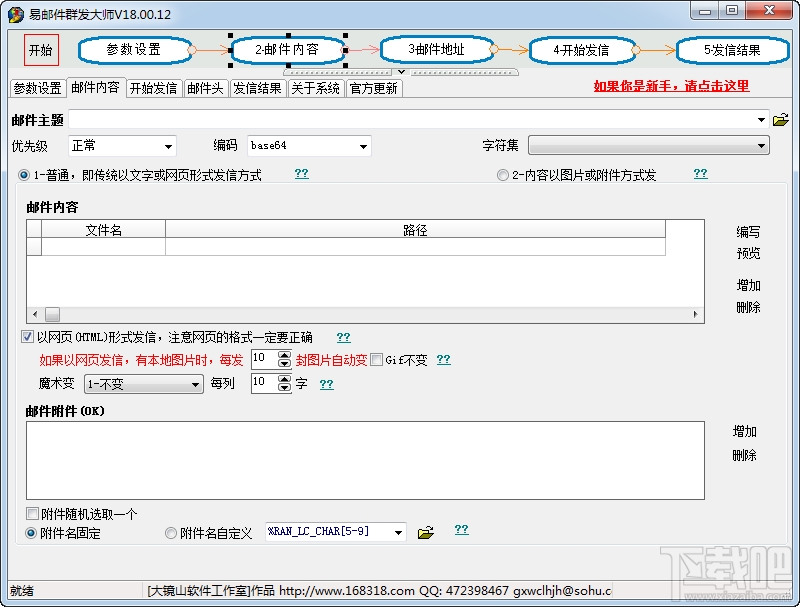Open ?? help link beside attachment name folder
The height and width of the screenshot is (607, 800).
(x=461, y=529)
